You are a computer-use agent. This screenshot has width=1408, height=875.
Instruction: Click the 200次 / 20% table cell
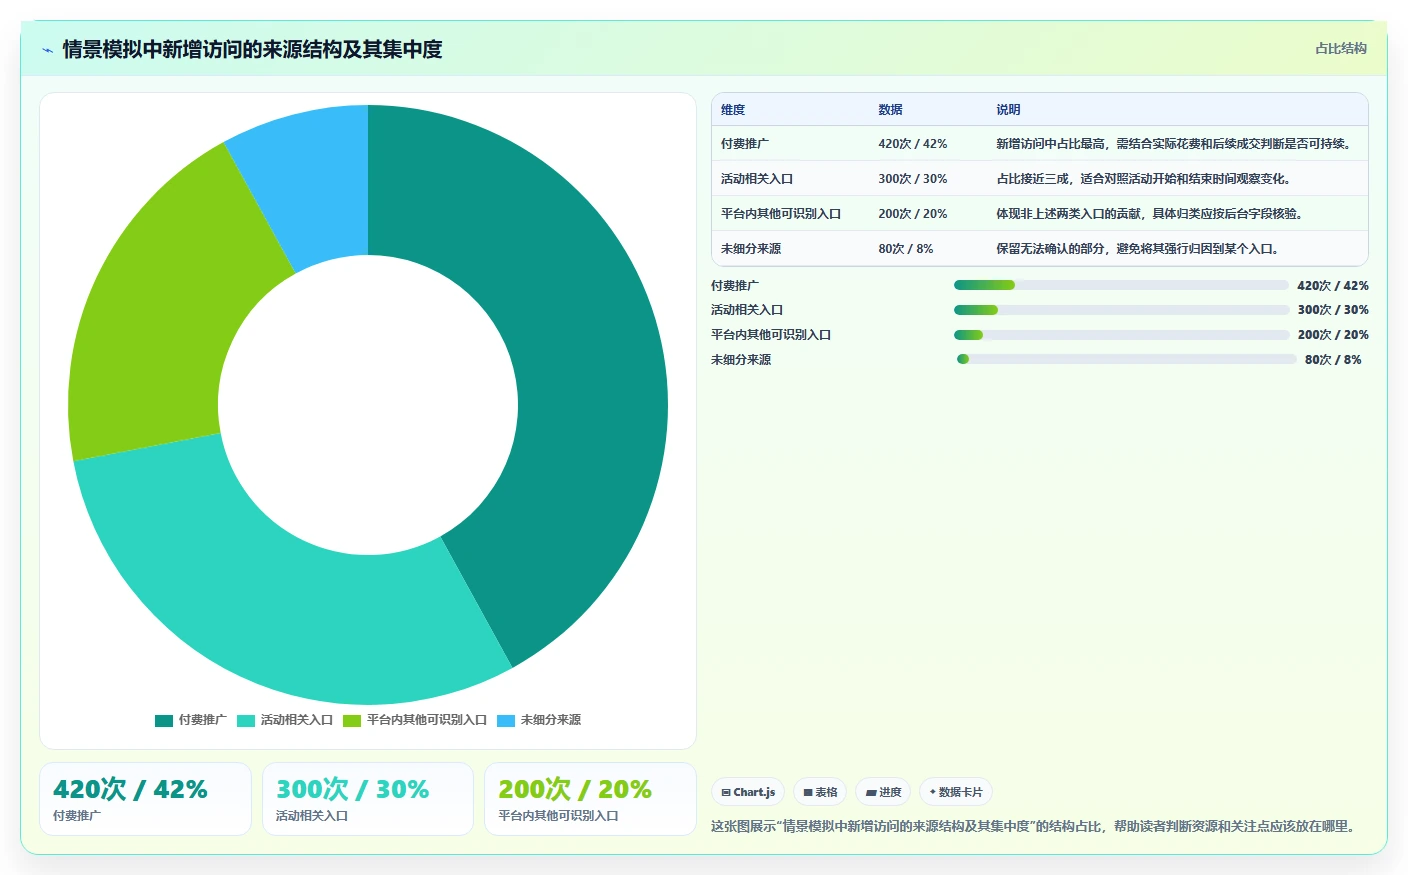coord(913,214)
